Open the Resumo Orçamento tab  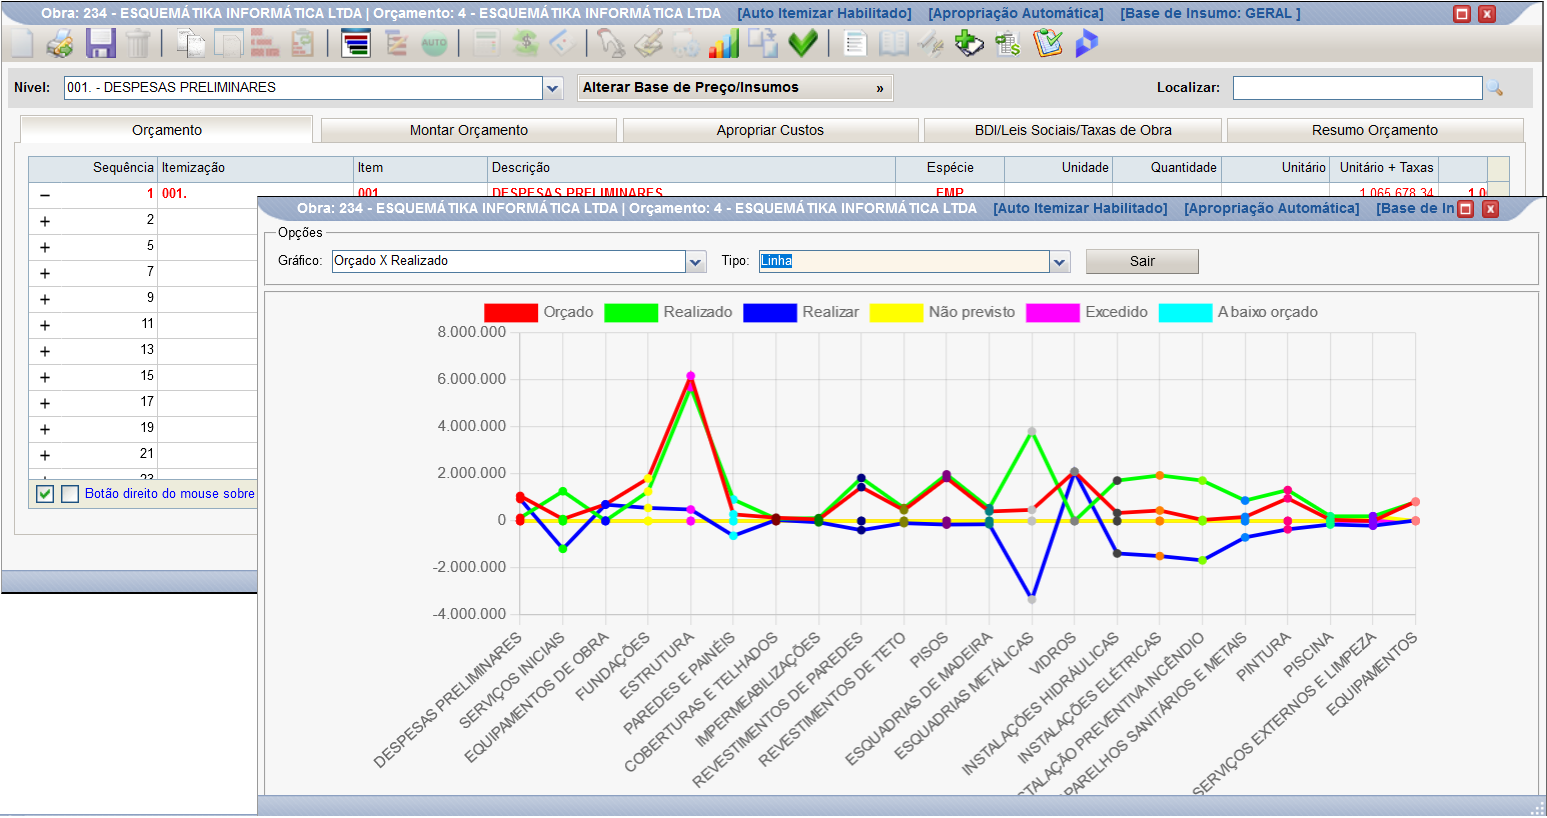point(1375,130)
